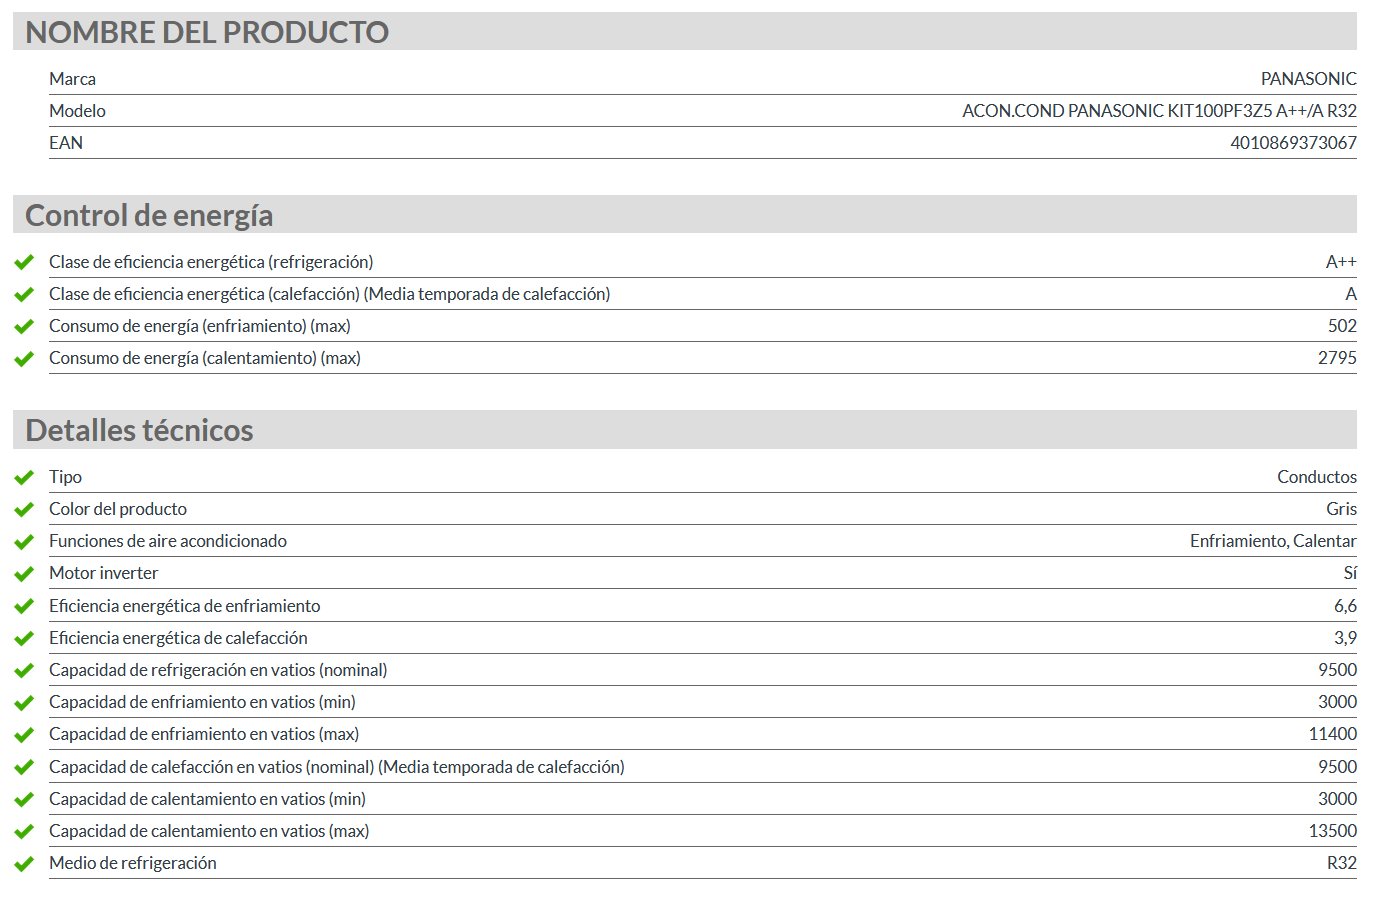Click the 13500 max heating capacity value
Viewport: 1373px width, 906px height.
[x=1333, y=831]
